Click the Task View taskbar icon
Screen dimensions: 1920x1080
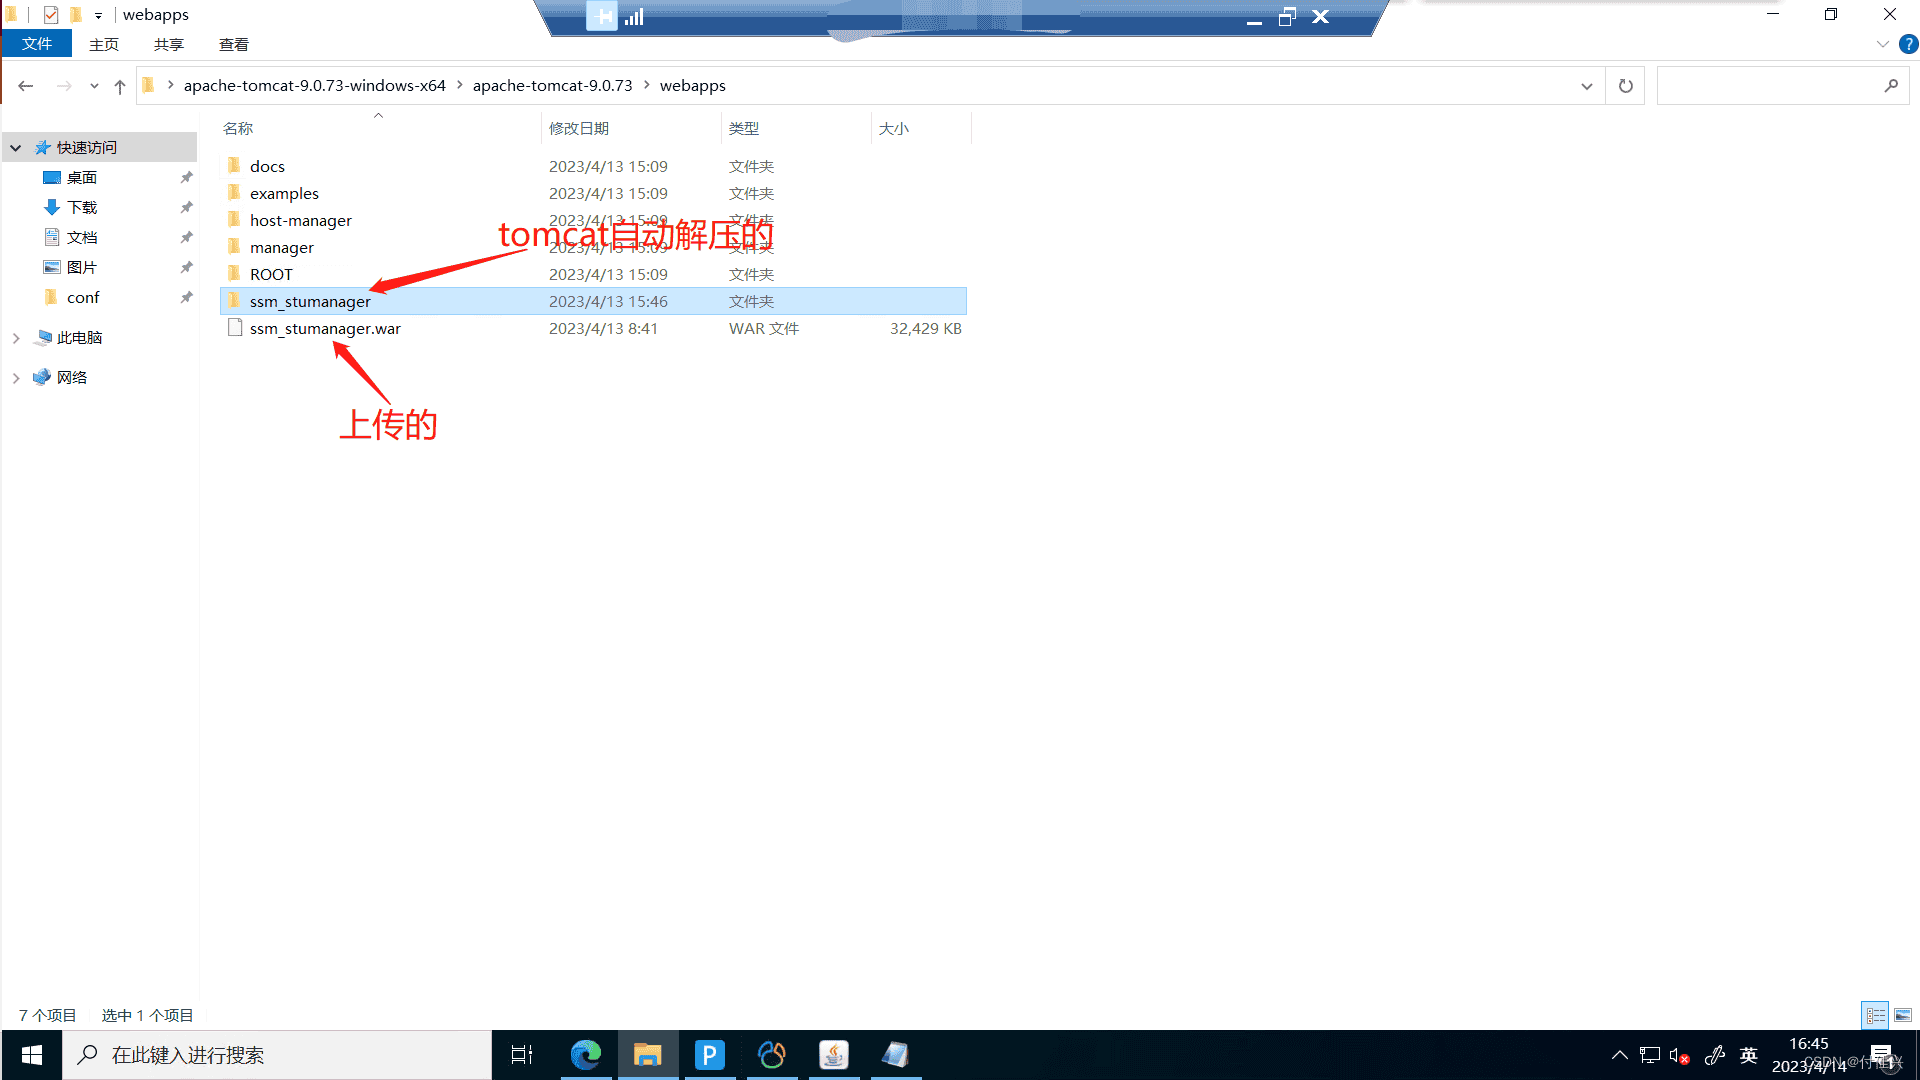click(522, 1055)
